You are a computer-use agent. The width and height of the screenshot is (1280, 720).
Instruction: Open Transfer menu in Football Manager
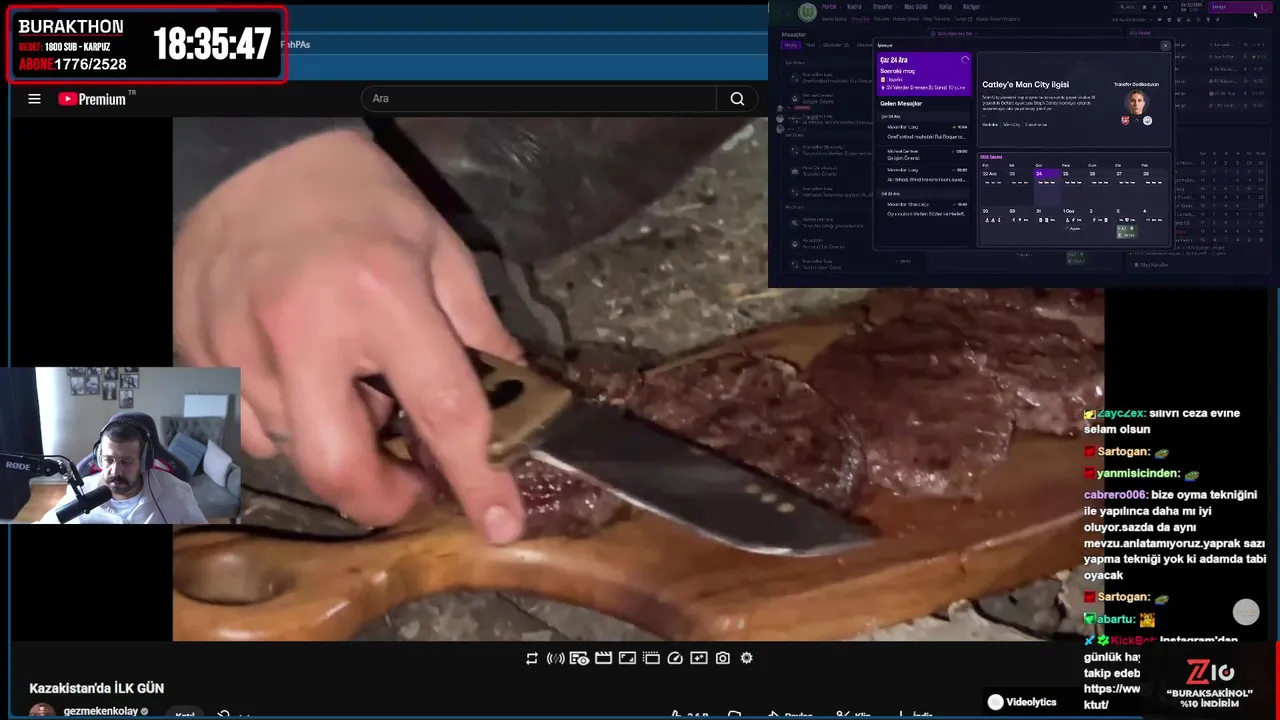point(882,7)
